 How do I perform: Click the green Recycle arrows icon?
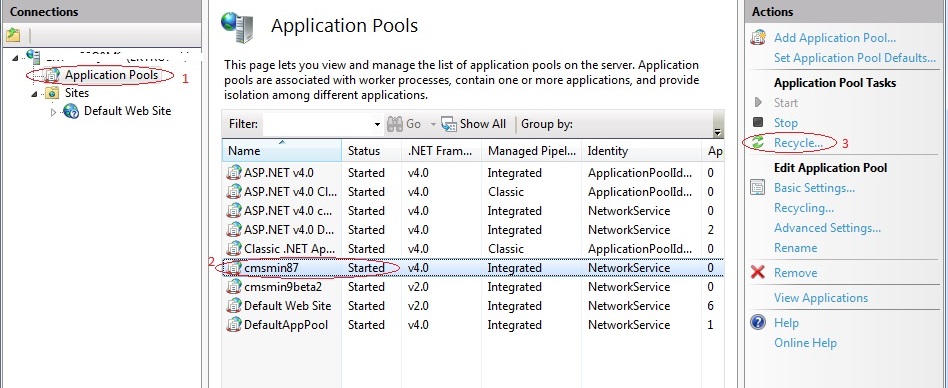pyautogui.click(x=758, y=143)
